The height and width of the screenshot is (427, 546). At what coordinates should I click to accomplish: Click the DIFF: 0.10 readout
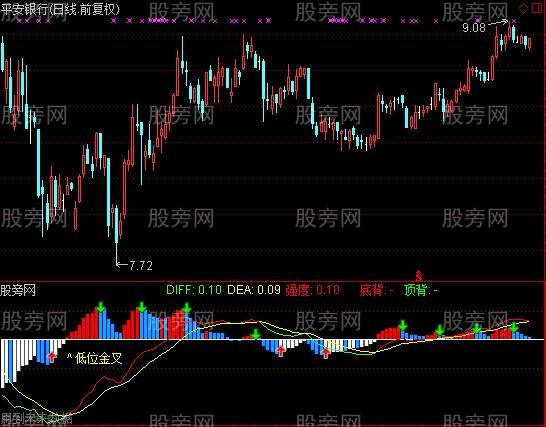(194, 290)
